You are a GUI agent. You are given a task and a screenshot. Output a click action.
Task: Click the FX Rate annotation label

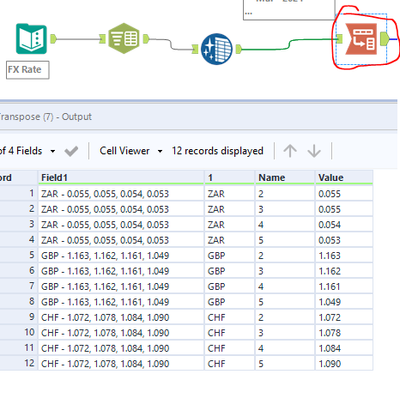[x=28, y=70]
